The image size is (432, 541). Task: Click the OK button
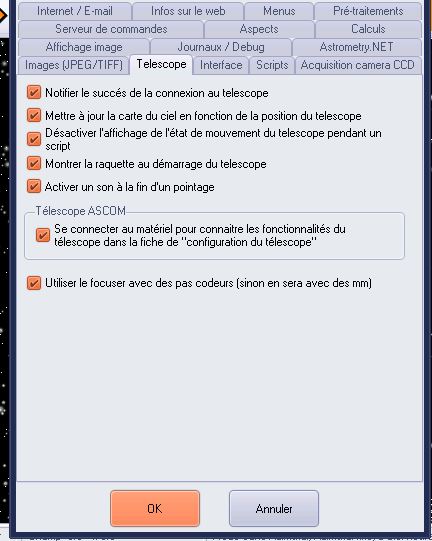(x=155, y=508)
